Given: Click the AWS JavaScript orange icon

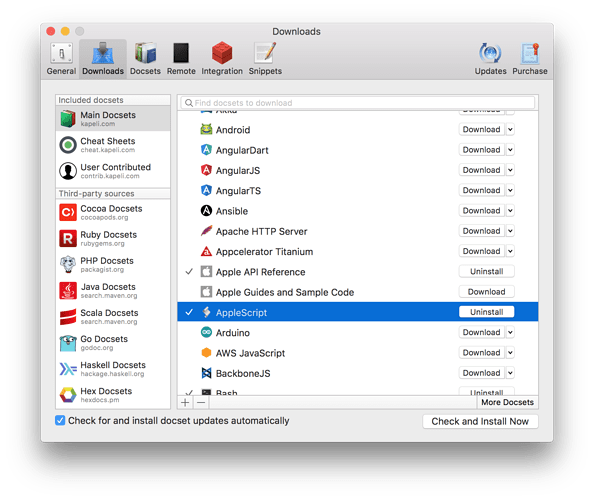Looking at the screenshot, I should [206, 353].
